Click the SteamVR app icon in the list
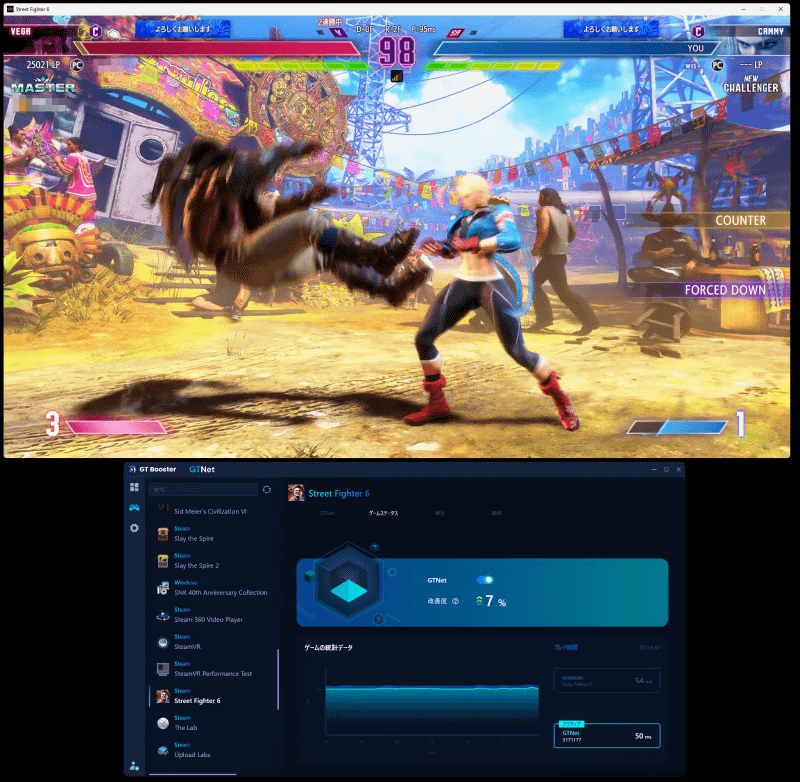The width and height of the screenshot is (800, 782). 163,642
